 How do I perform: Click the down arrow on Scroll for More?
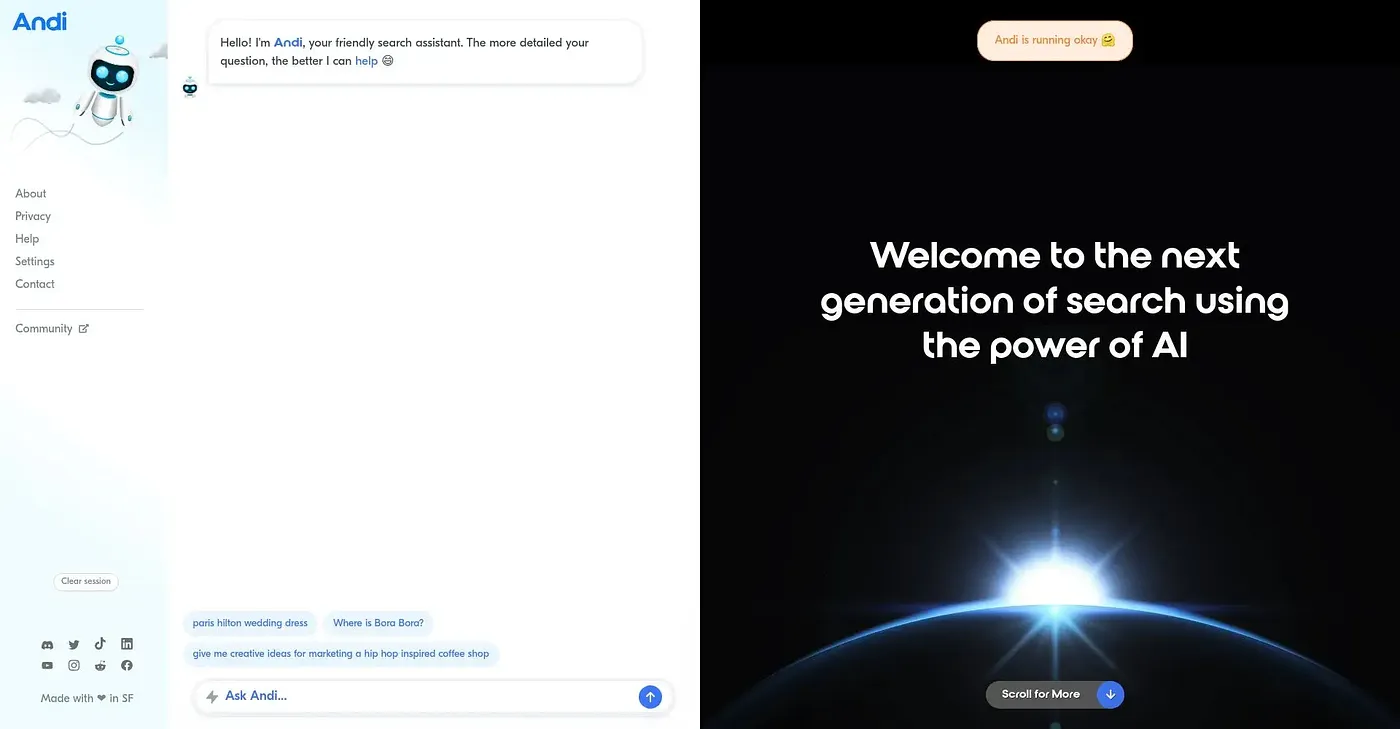coord(1110,694)
